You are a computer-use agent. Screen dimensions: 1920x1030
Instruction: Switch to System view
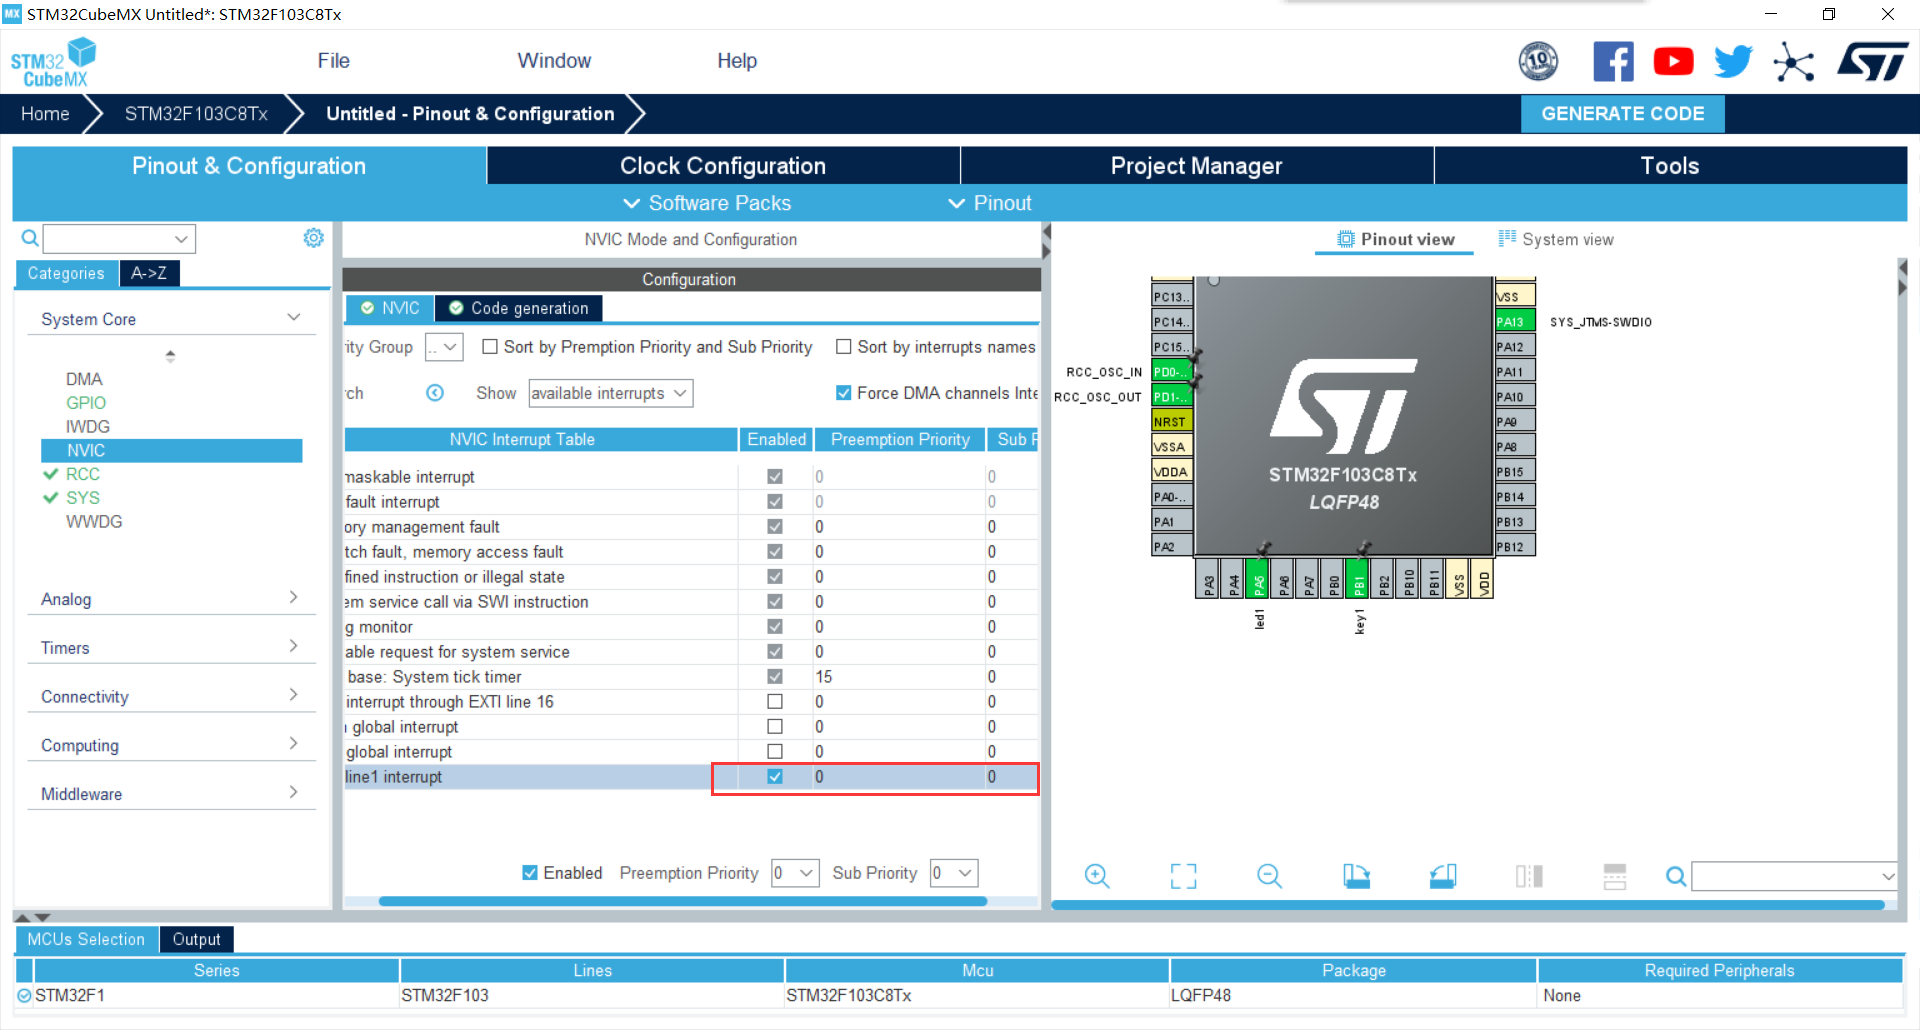click(x=1556, y=239)
